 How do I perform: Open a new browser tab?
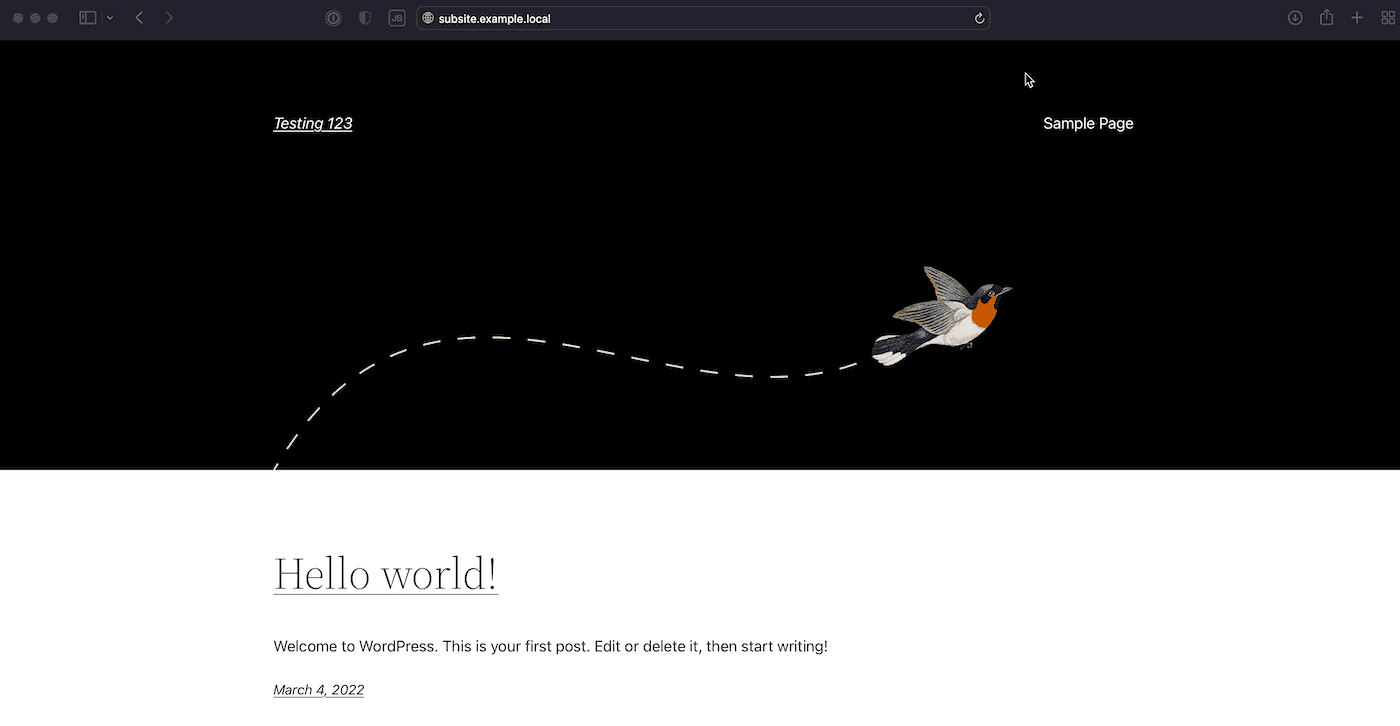tap(1357, 17)
